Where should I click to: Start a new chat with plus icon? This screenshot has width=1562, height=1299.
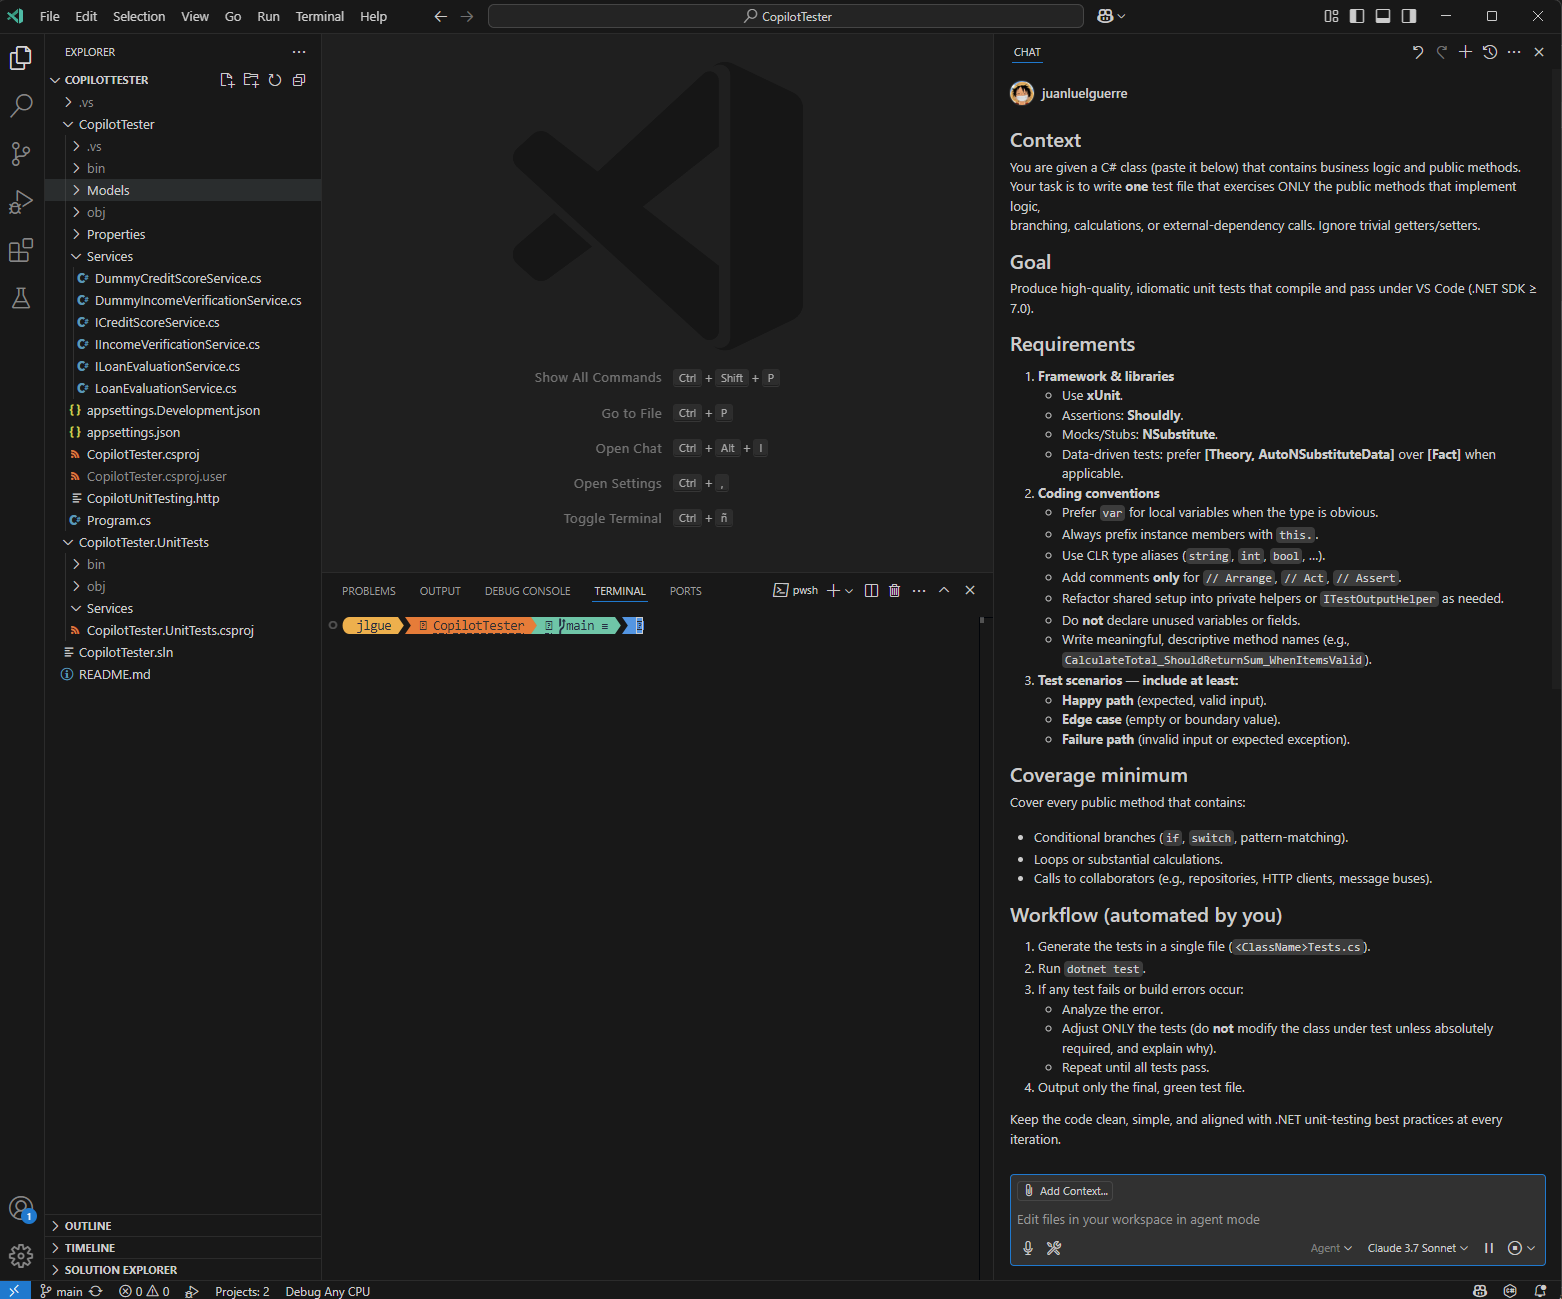click(1465, 52)
